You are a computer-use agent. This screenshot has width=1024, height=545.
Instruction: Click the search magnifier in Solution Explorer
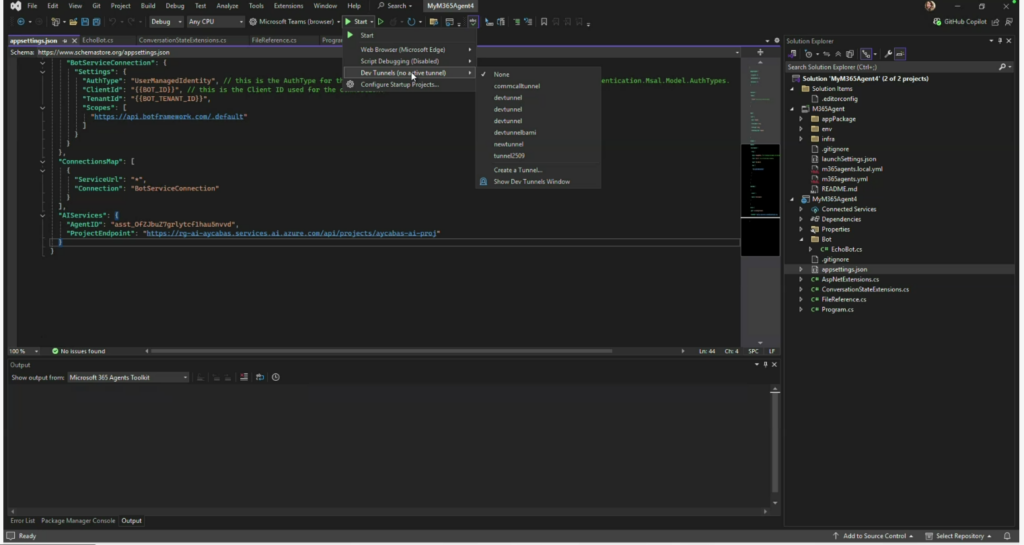point(1002,67)
